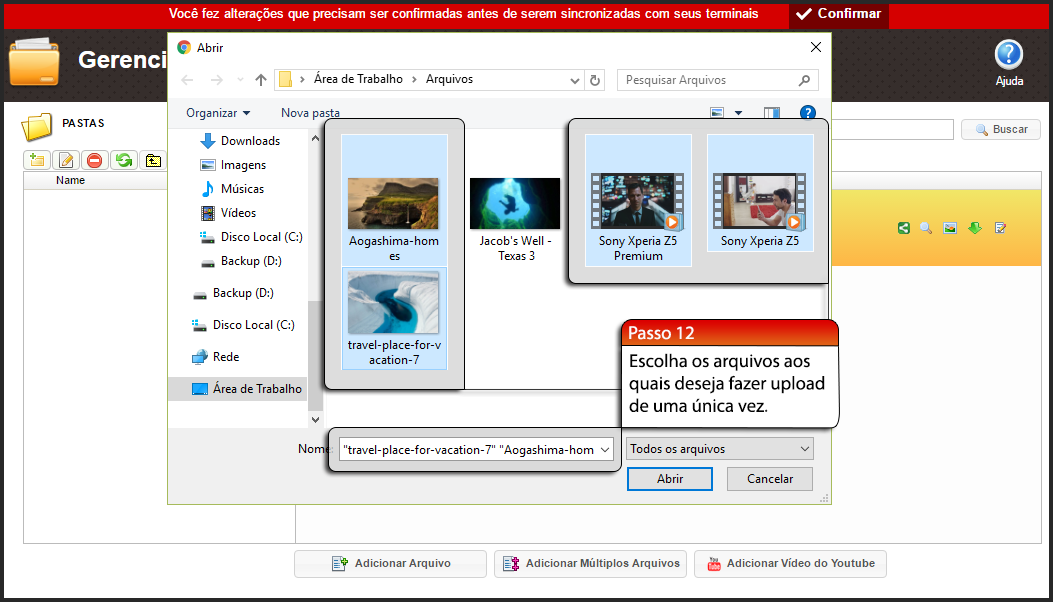The width and height of the screenshot is (1053, 602).
Task: Create a new folder in the PASTAS panel
Action: (x=36, y=159)
